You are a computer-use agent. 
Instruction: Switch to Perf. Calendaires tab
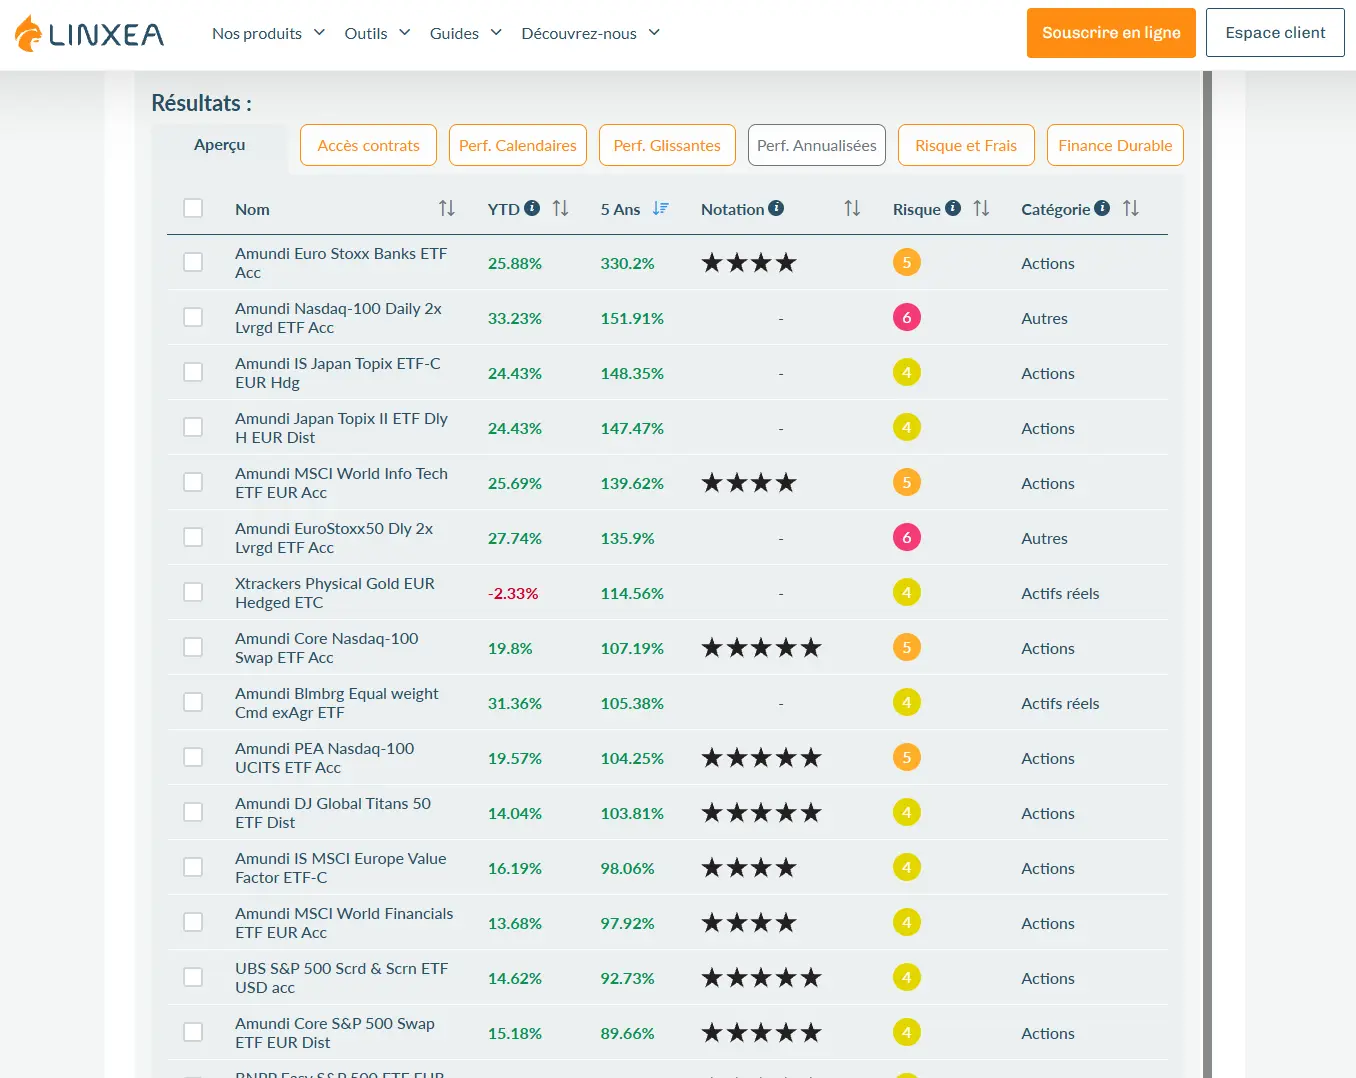(x=518, y=145)
